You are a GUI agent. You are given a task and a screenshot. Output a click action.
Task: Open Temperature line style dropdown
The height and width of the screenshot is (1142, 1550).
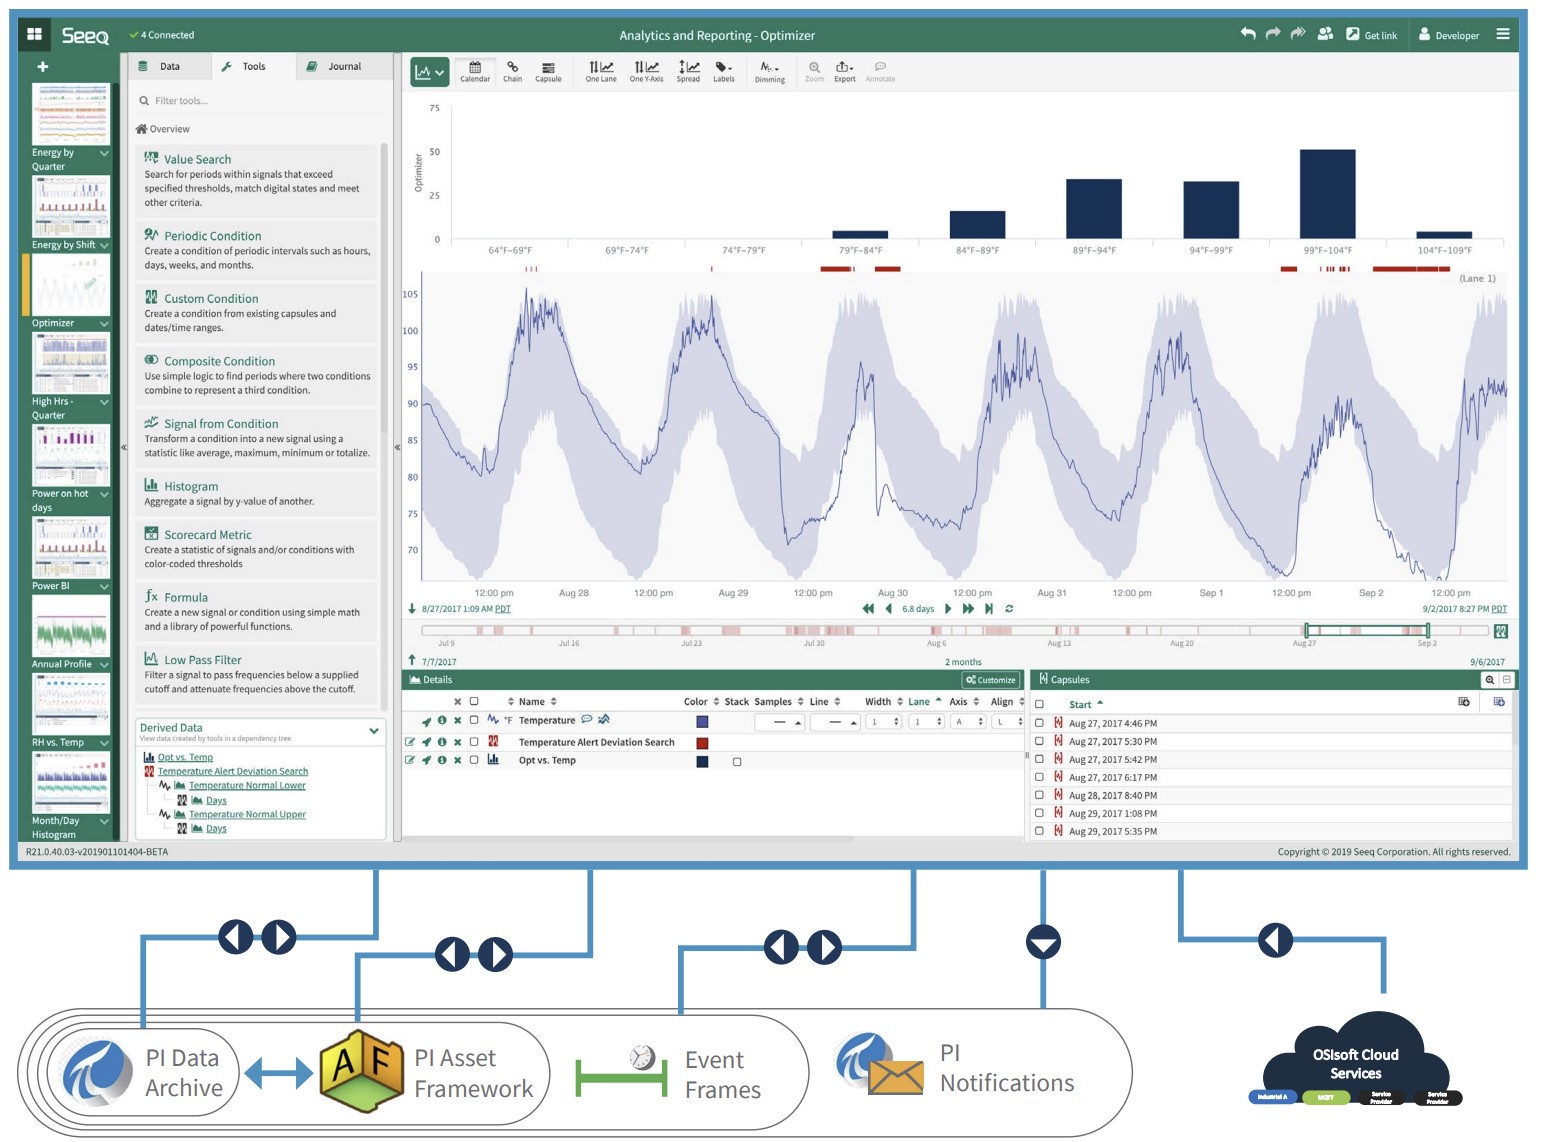click(835, 722)
